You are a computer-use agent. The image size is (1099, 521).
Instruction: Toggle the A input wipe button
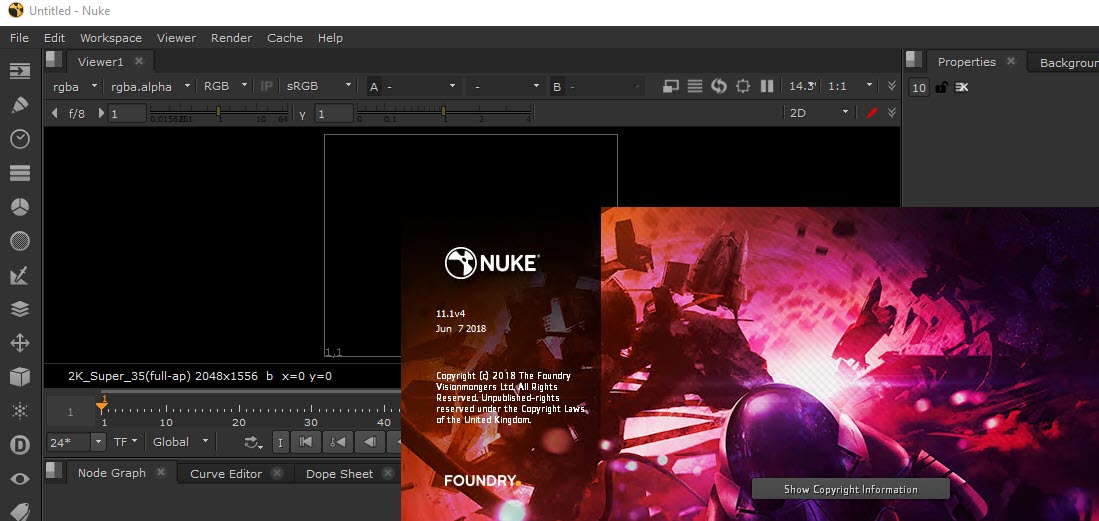(374, 87)
